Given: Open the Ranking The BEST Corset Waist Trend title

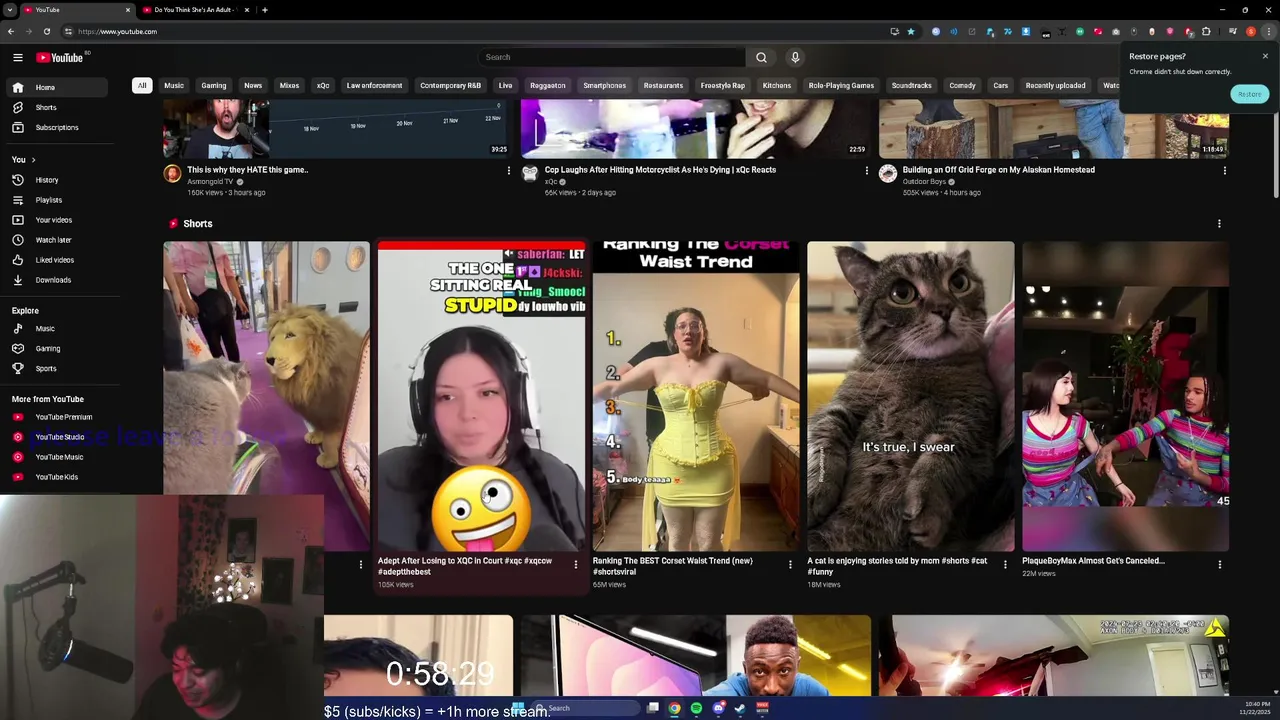Looking at the screenshot, I should click(x=672, y=566).
